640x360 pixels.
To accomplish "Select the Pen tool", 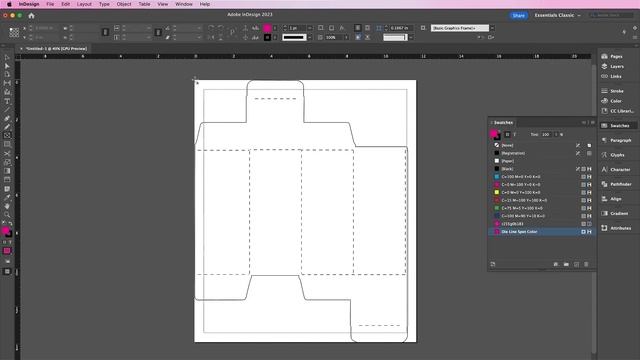I will pyautogui.click(x=7, y=118).
